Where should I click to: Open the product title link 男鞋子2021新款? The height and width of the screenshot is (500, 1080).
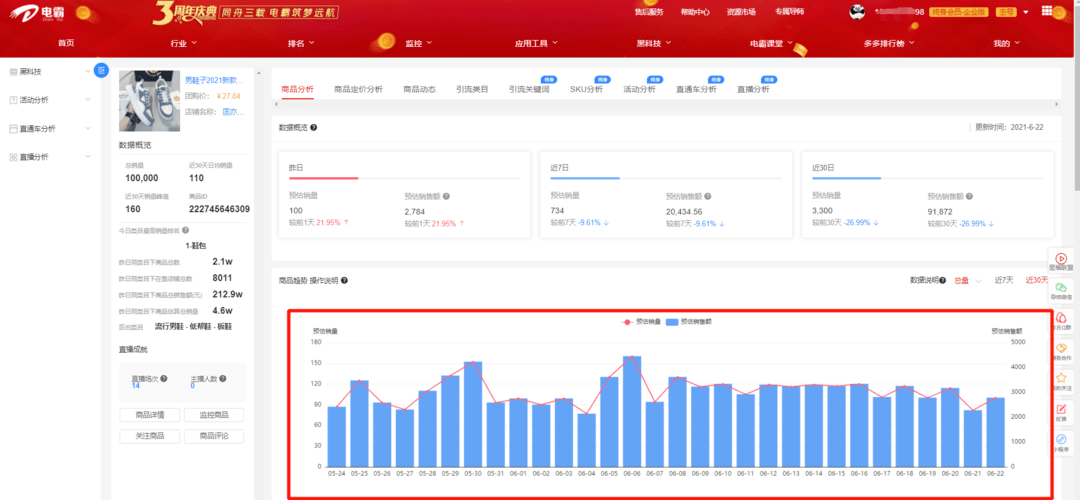(x=214, y=80)
